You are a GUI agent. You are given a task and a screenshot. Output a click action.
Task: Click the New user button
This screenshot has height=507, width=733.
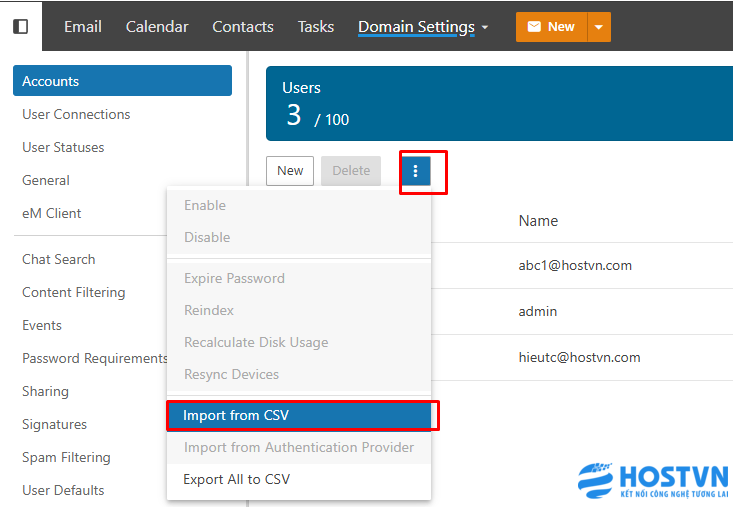tap(290, 171)
